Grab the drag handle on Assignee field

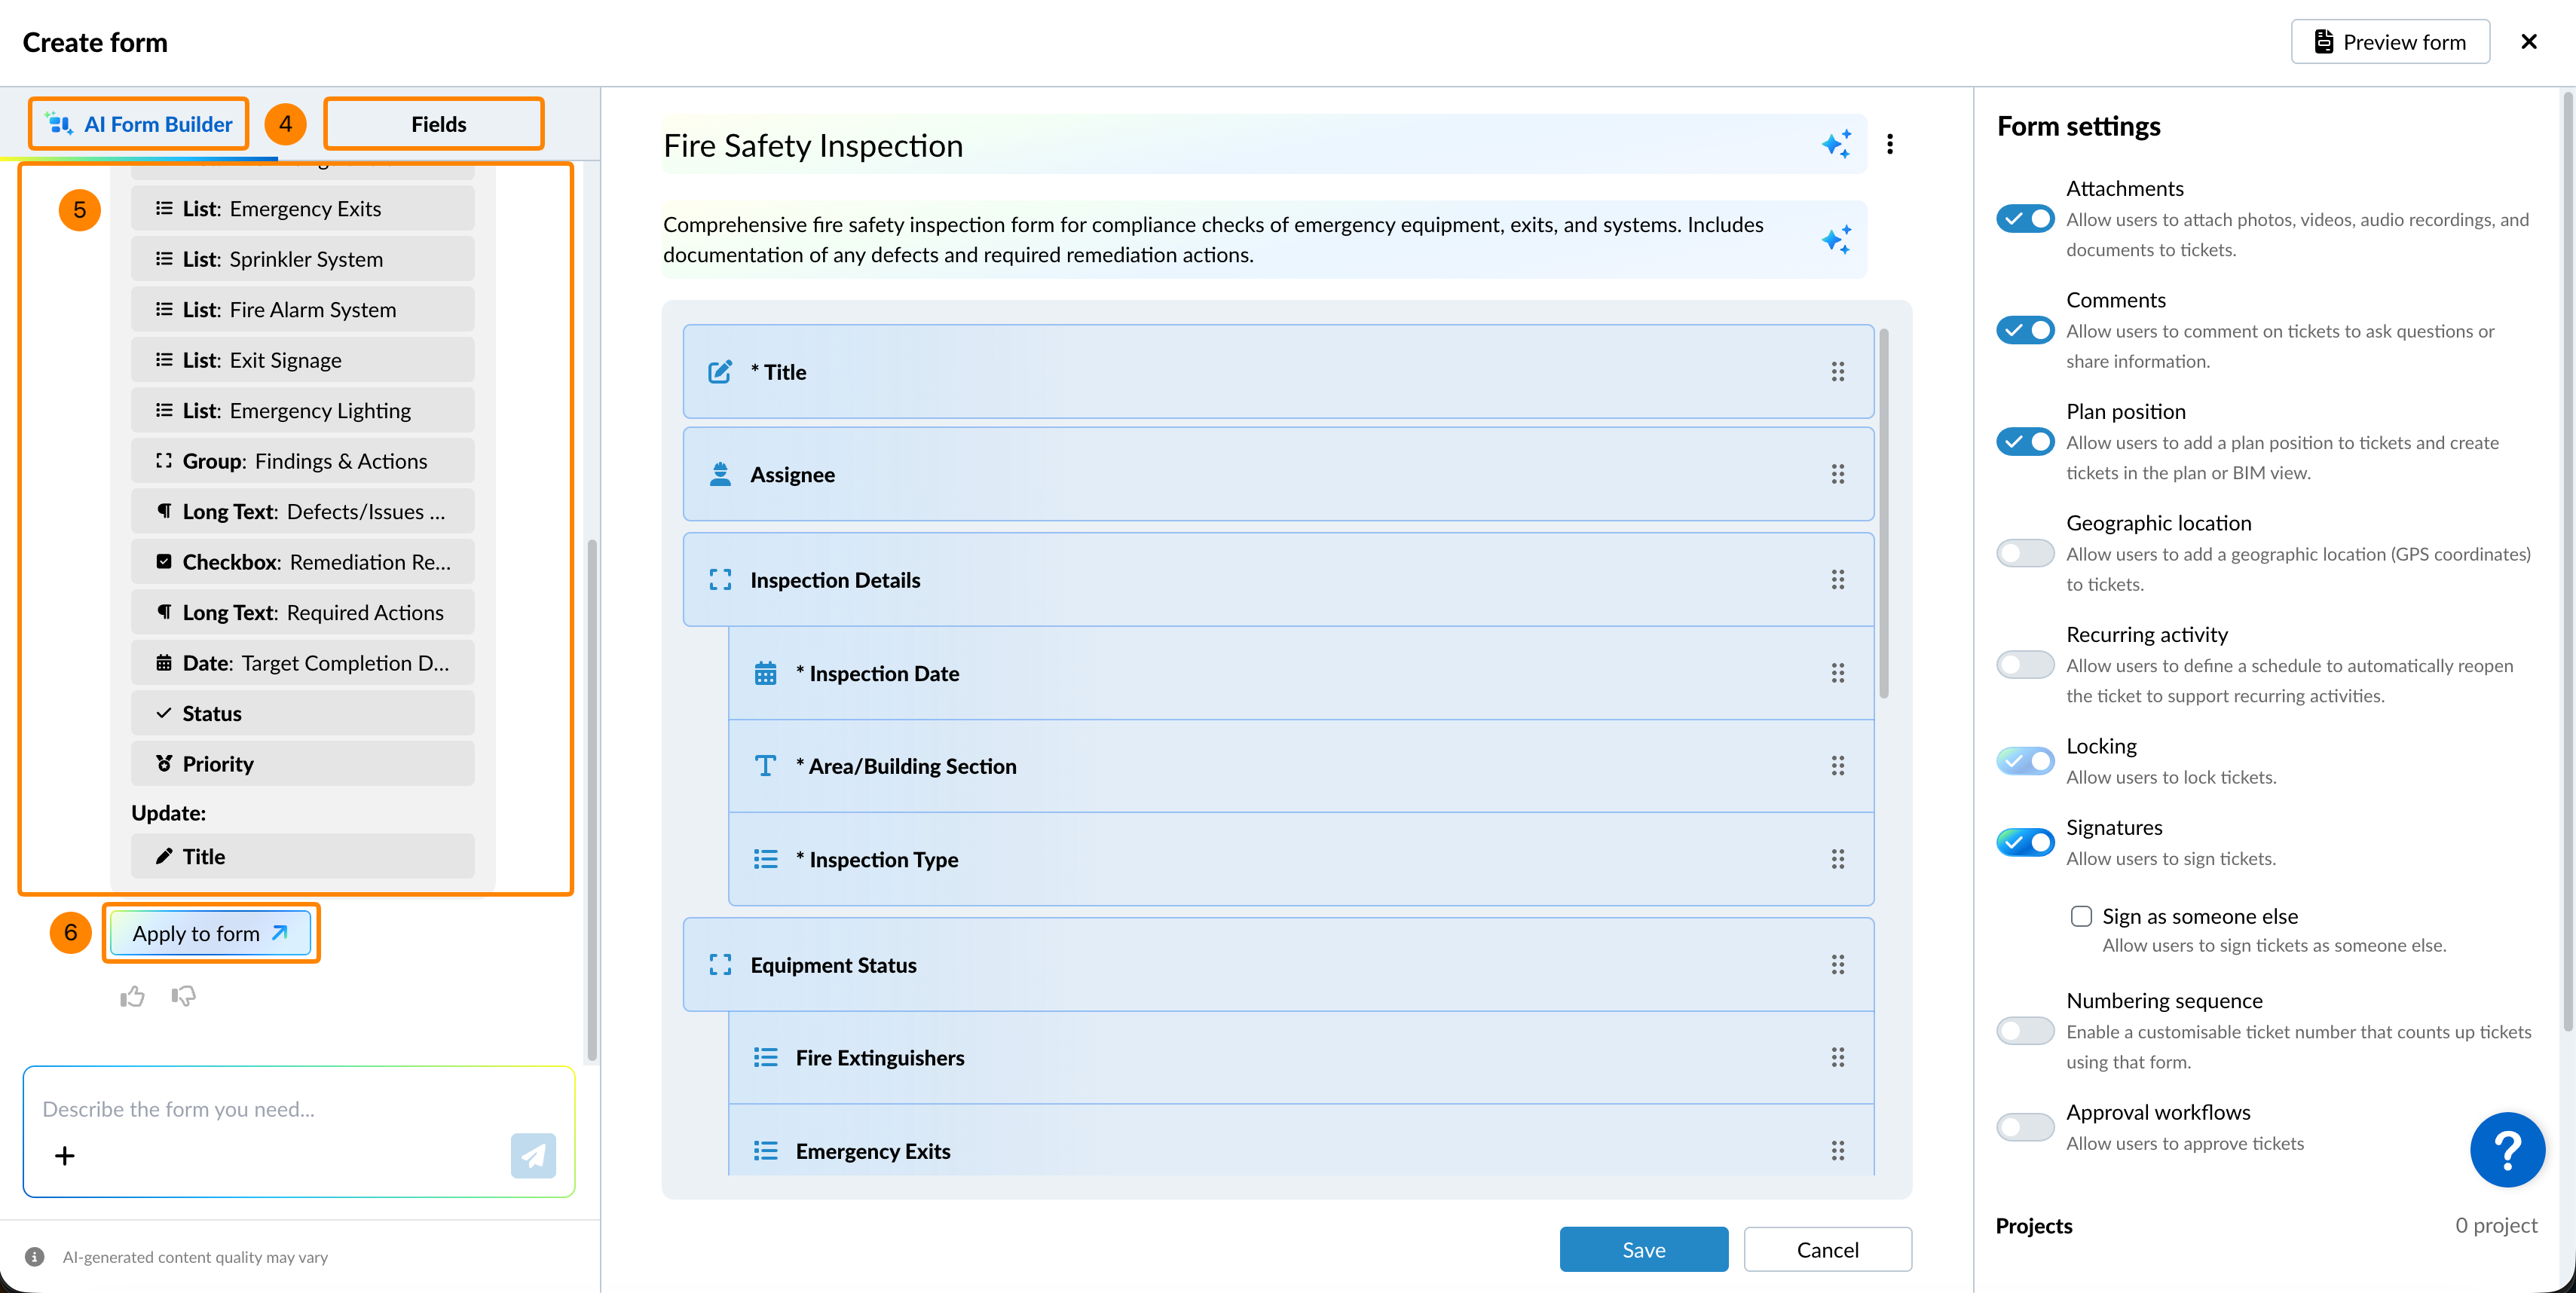1838,474
